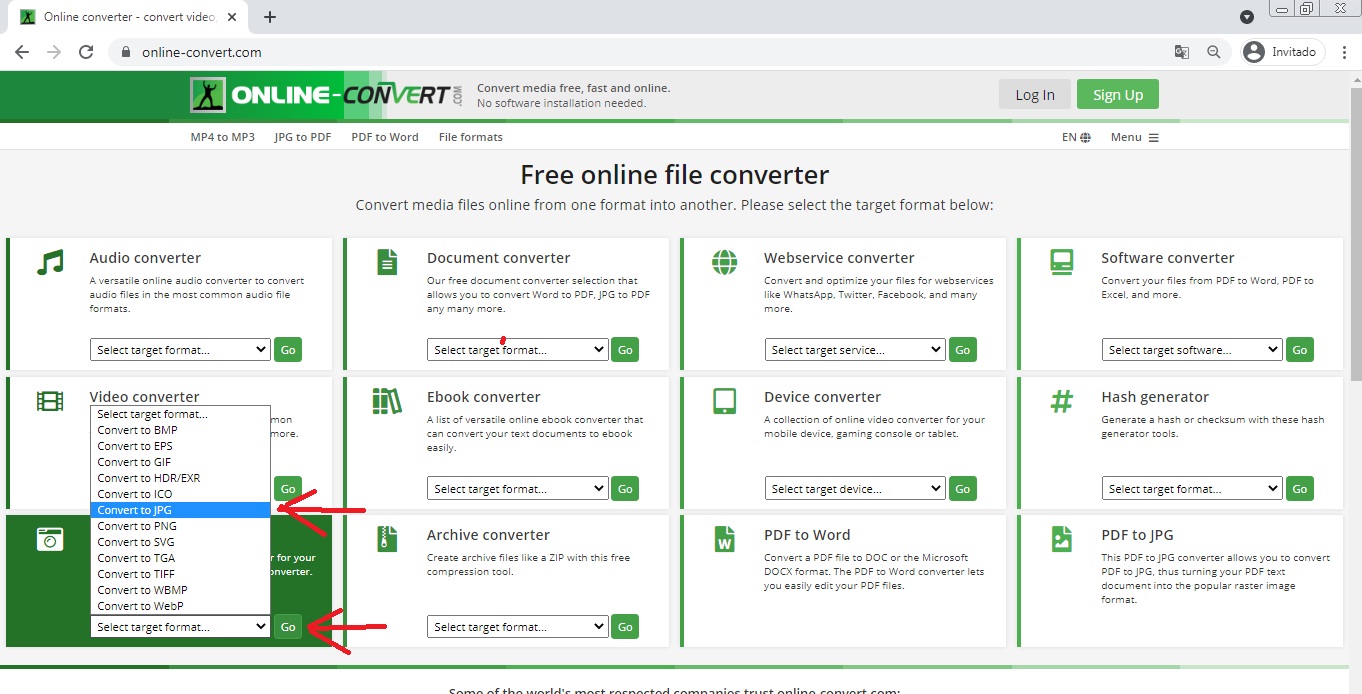Expand the Webservice target service dropdown
This screenshot has width=1362, height=694.
click(x=855, y=350)
